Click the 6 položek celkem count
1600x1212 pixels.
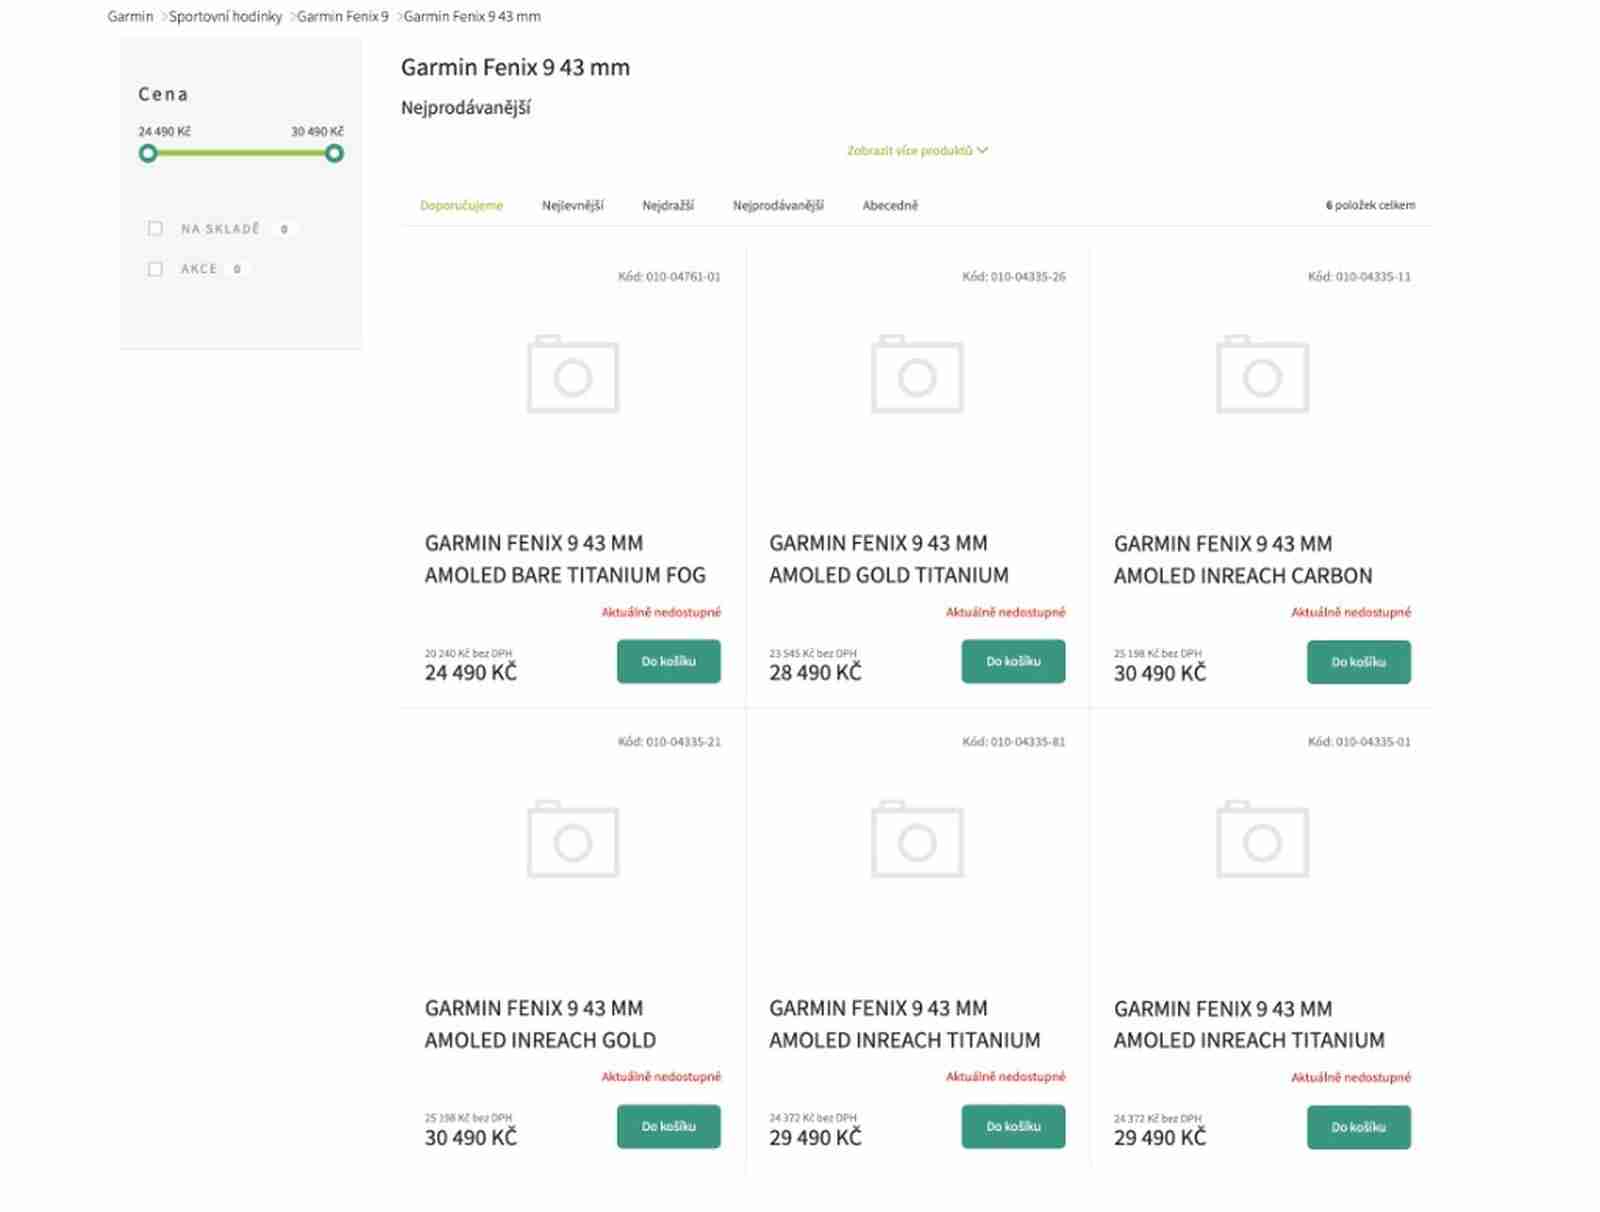[1370, 205]
